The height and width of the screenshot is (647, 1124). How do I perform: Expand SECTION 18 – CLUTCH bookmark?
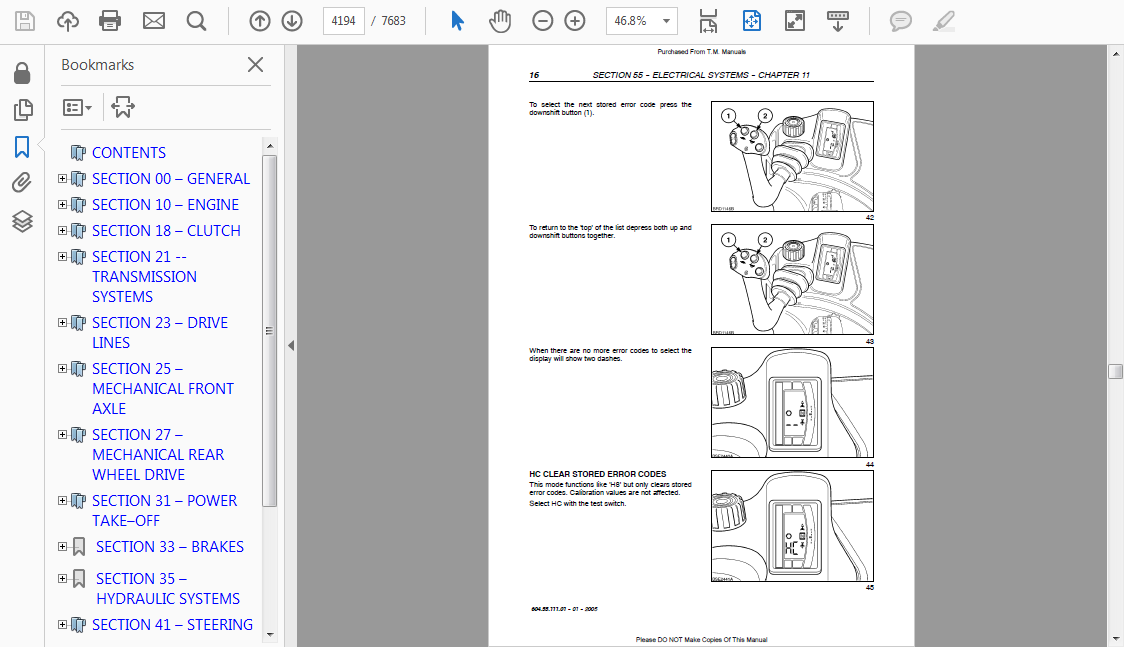62,230
